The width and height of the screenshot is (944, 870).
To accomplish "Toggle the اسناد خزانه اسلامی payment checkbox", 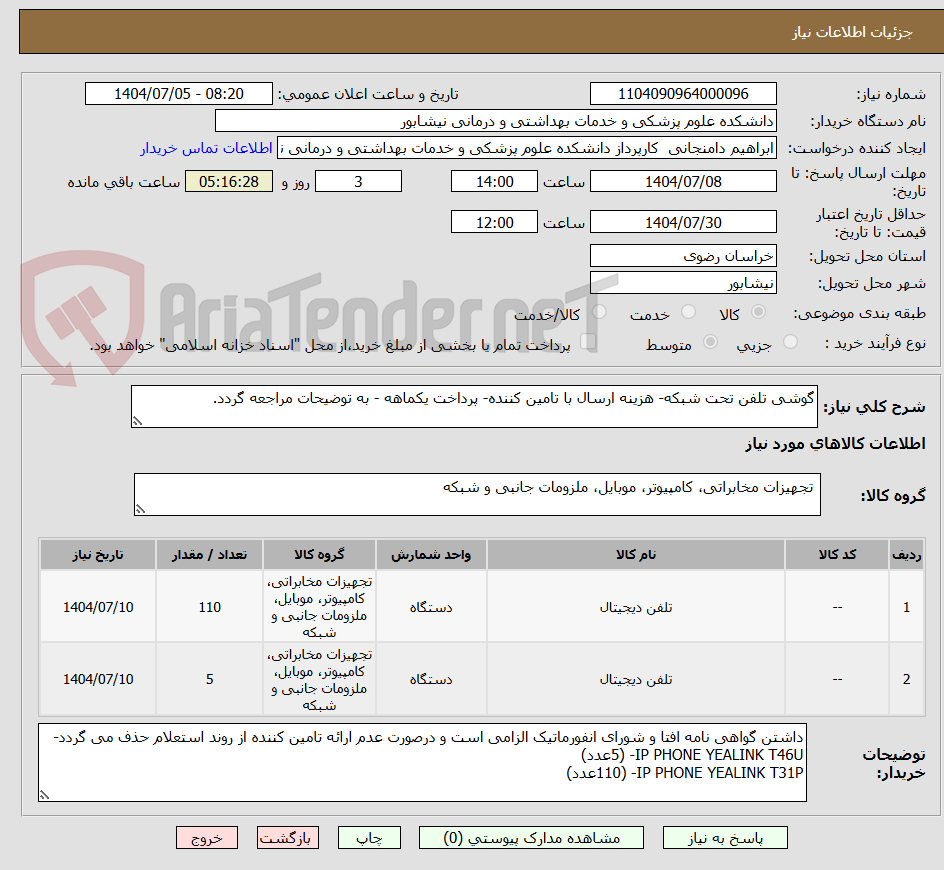I will tap(588, 342).
